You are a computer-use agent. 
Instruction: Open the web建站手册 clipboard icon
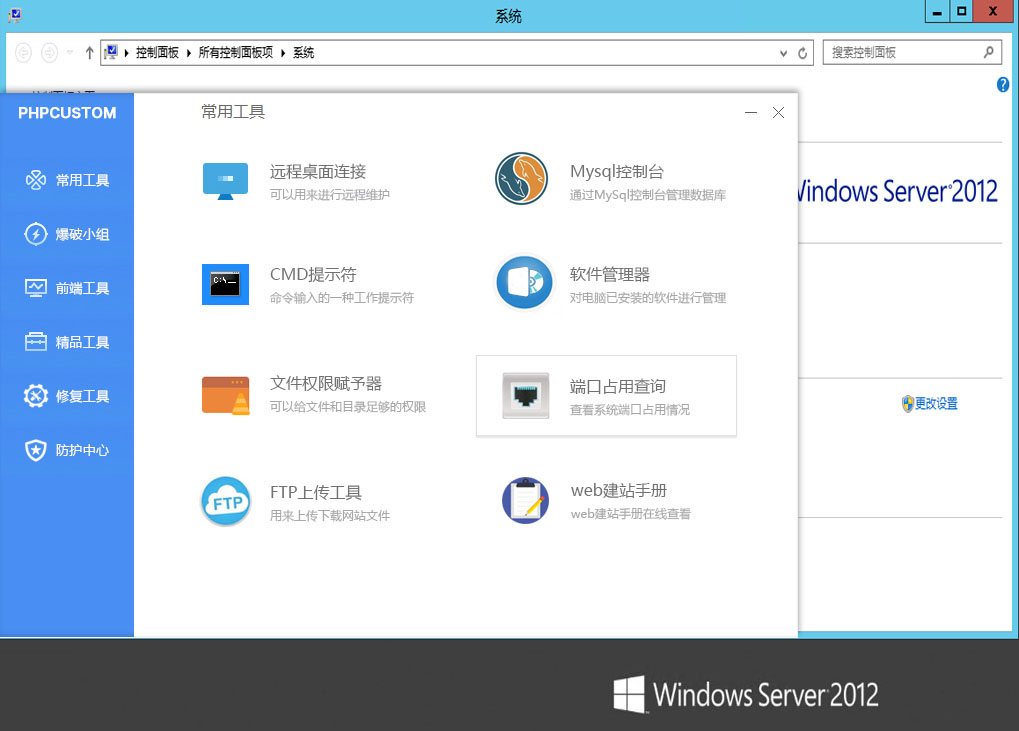pos(525,500)
